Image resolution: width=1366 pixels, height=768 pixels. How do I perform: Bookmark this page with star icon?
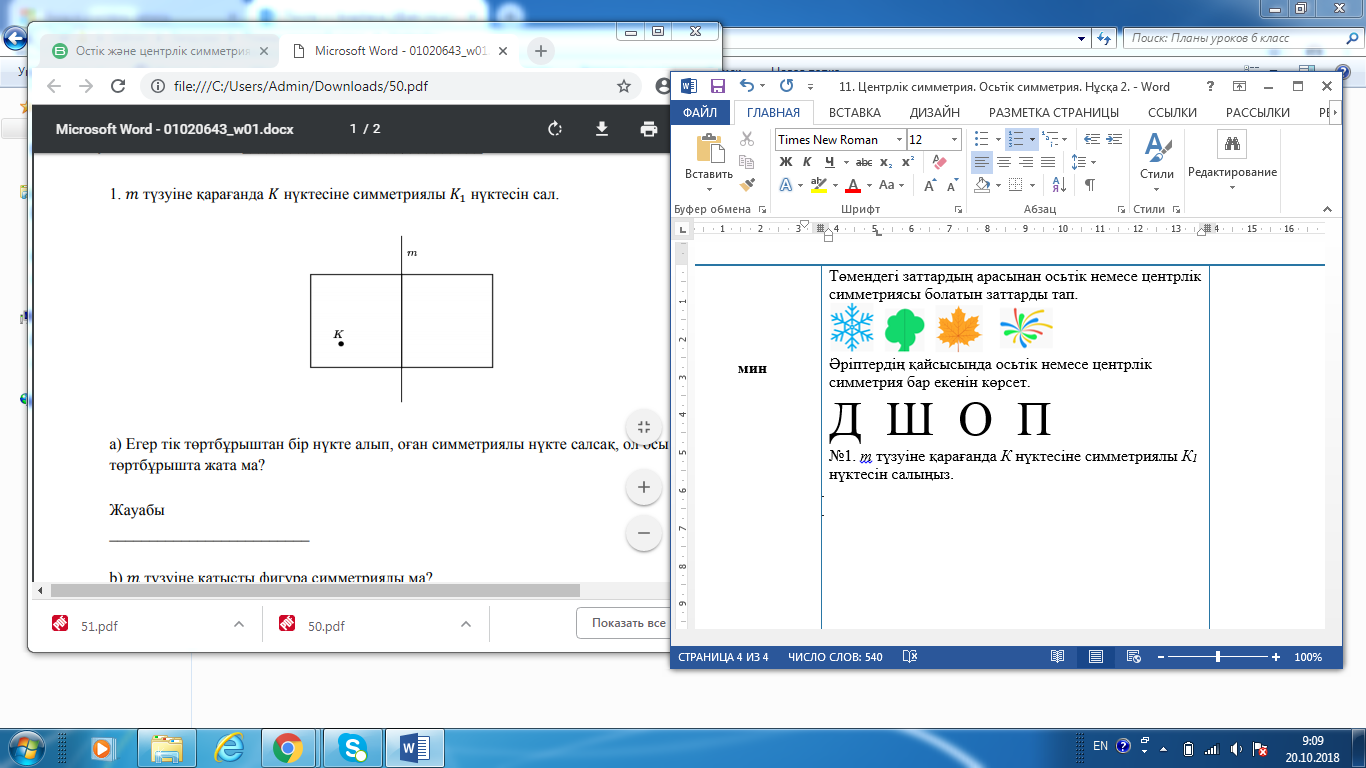(x=624, y=86)
